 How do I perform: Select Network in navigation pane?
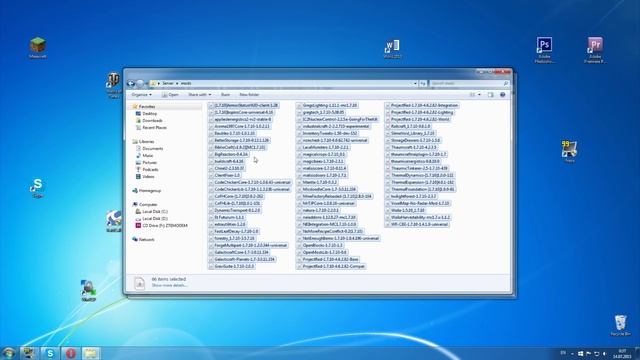point(146,240)
